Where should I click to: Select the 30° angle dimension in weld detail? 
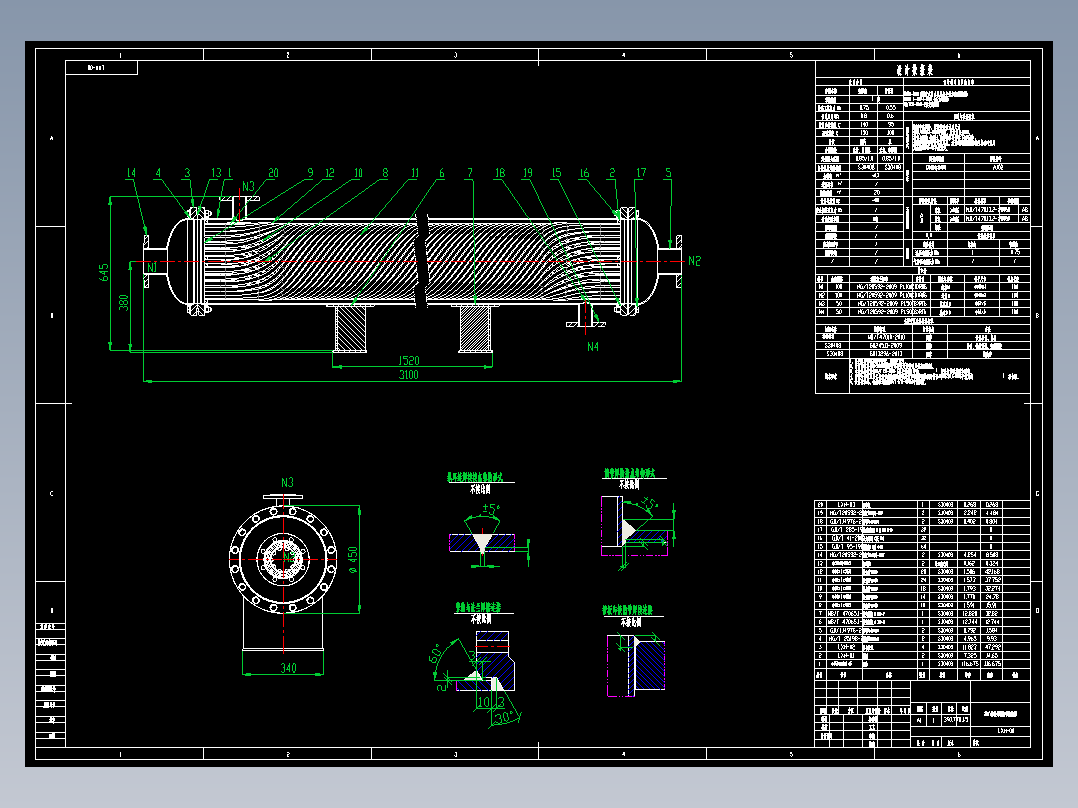[x=504, y=717]
